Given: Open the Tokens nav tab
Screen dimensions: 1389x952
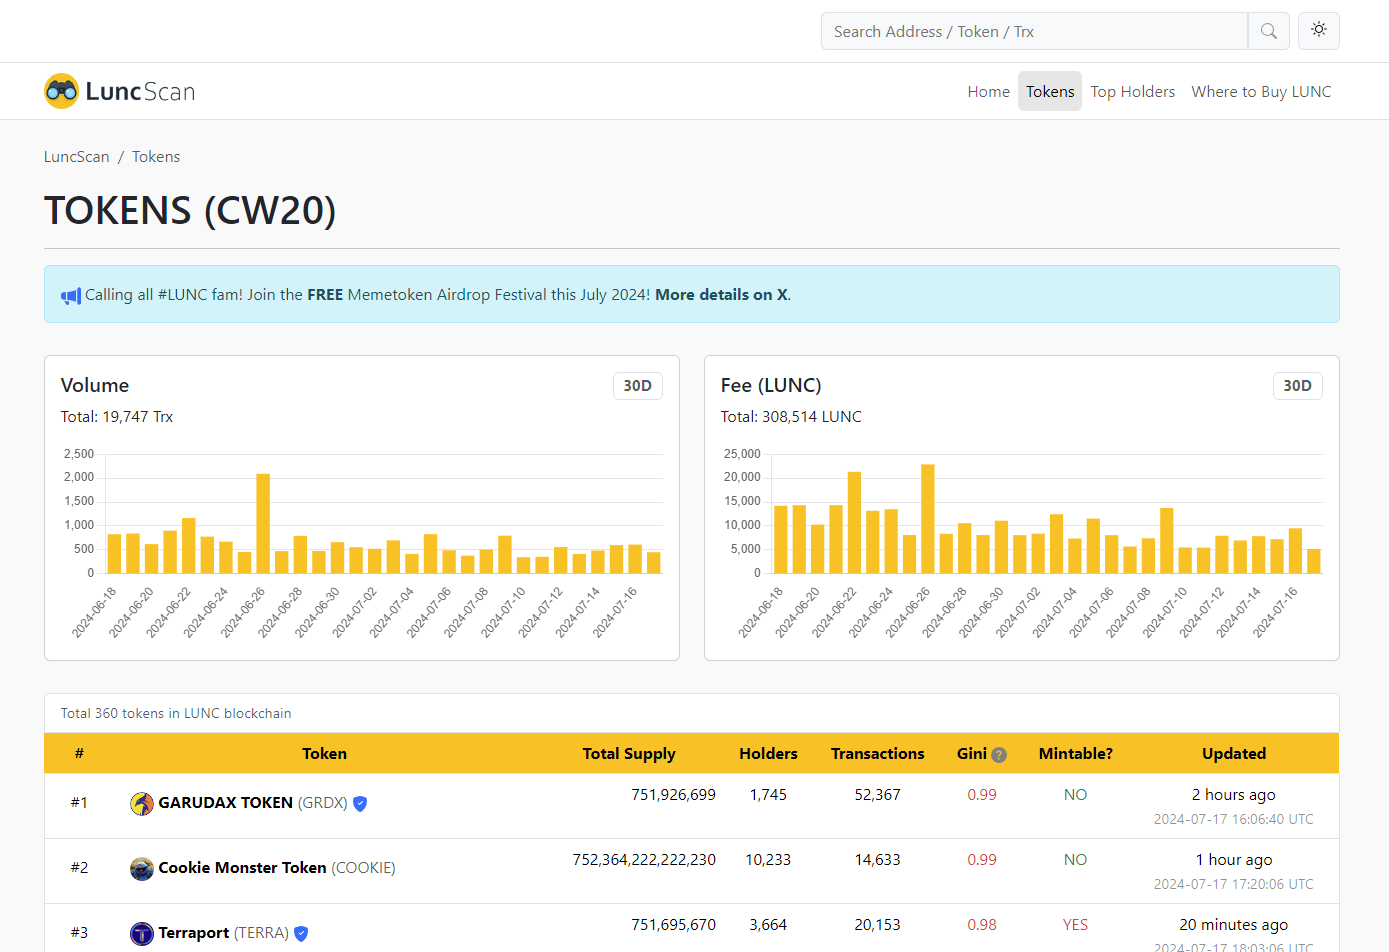Looking at the screenshot, I should coord(1049,91).
